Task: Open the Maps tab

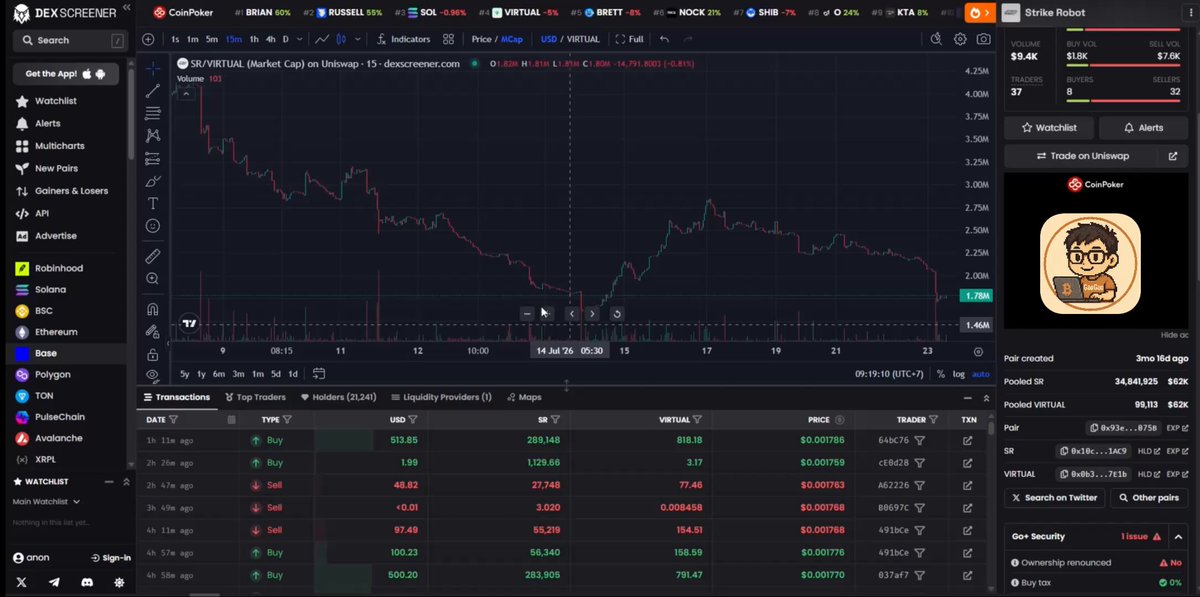Action: pos(523,397)
